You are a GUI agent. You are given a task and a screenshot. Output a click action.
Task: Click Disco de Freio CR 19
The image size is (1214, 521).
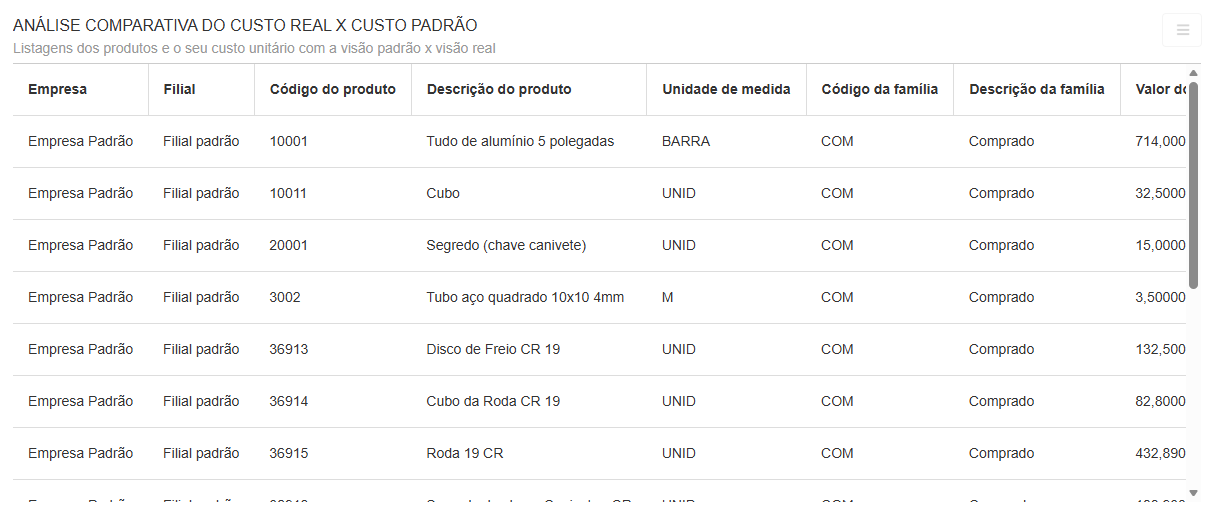(493, 349)
